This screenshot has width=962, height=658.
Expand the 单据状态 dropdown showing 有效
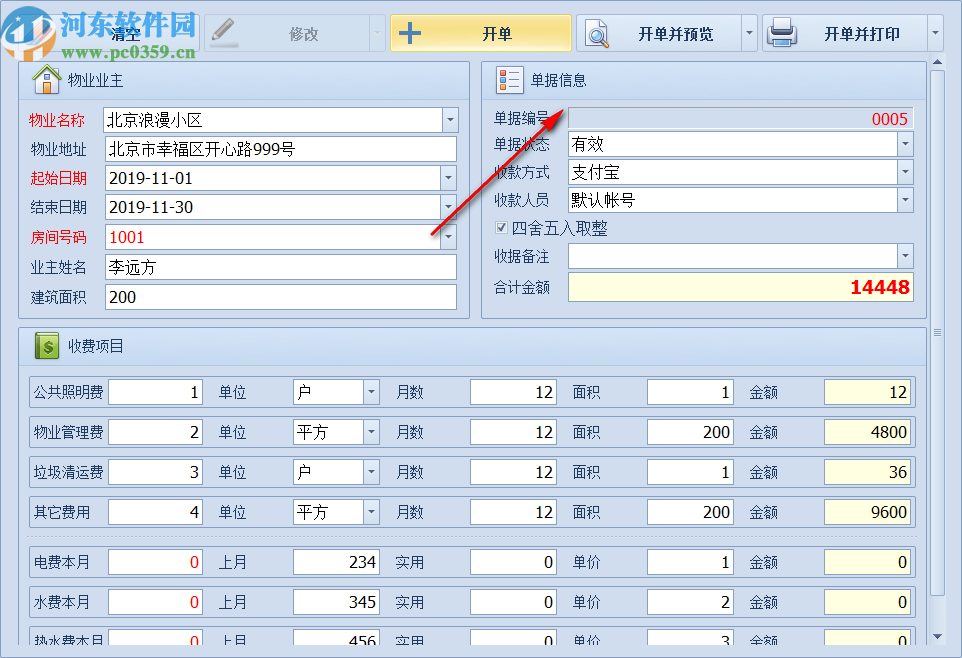click(905, 144)
